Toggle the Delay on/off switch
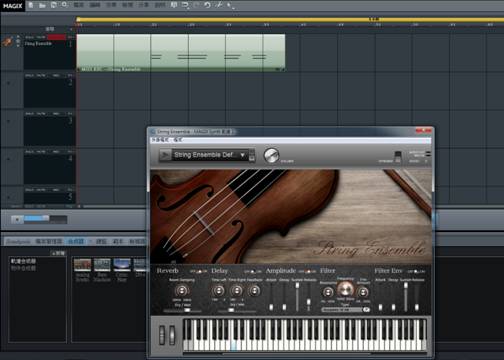Image resolution: width=504 pixels, height=360 pixels. (x=253, y=272)
